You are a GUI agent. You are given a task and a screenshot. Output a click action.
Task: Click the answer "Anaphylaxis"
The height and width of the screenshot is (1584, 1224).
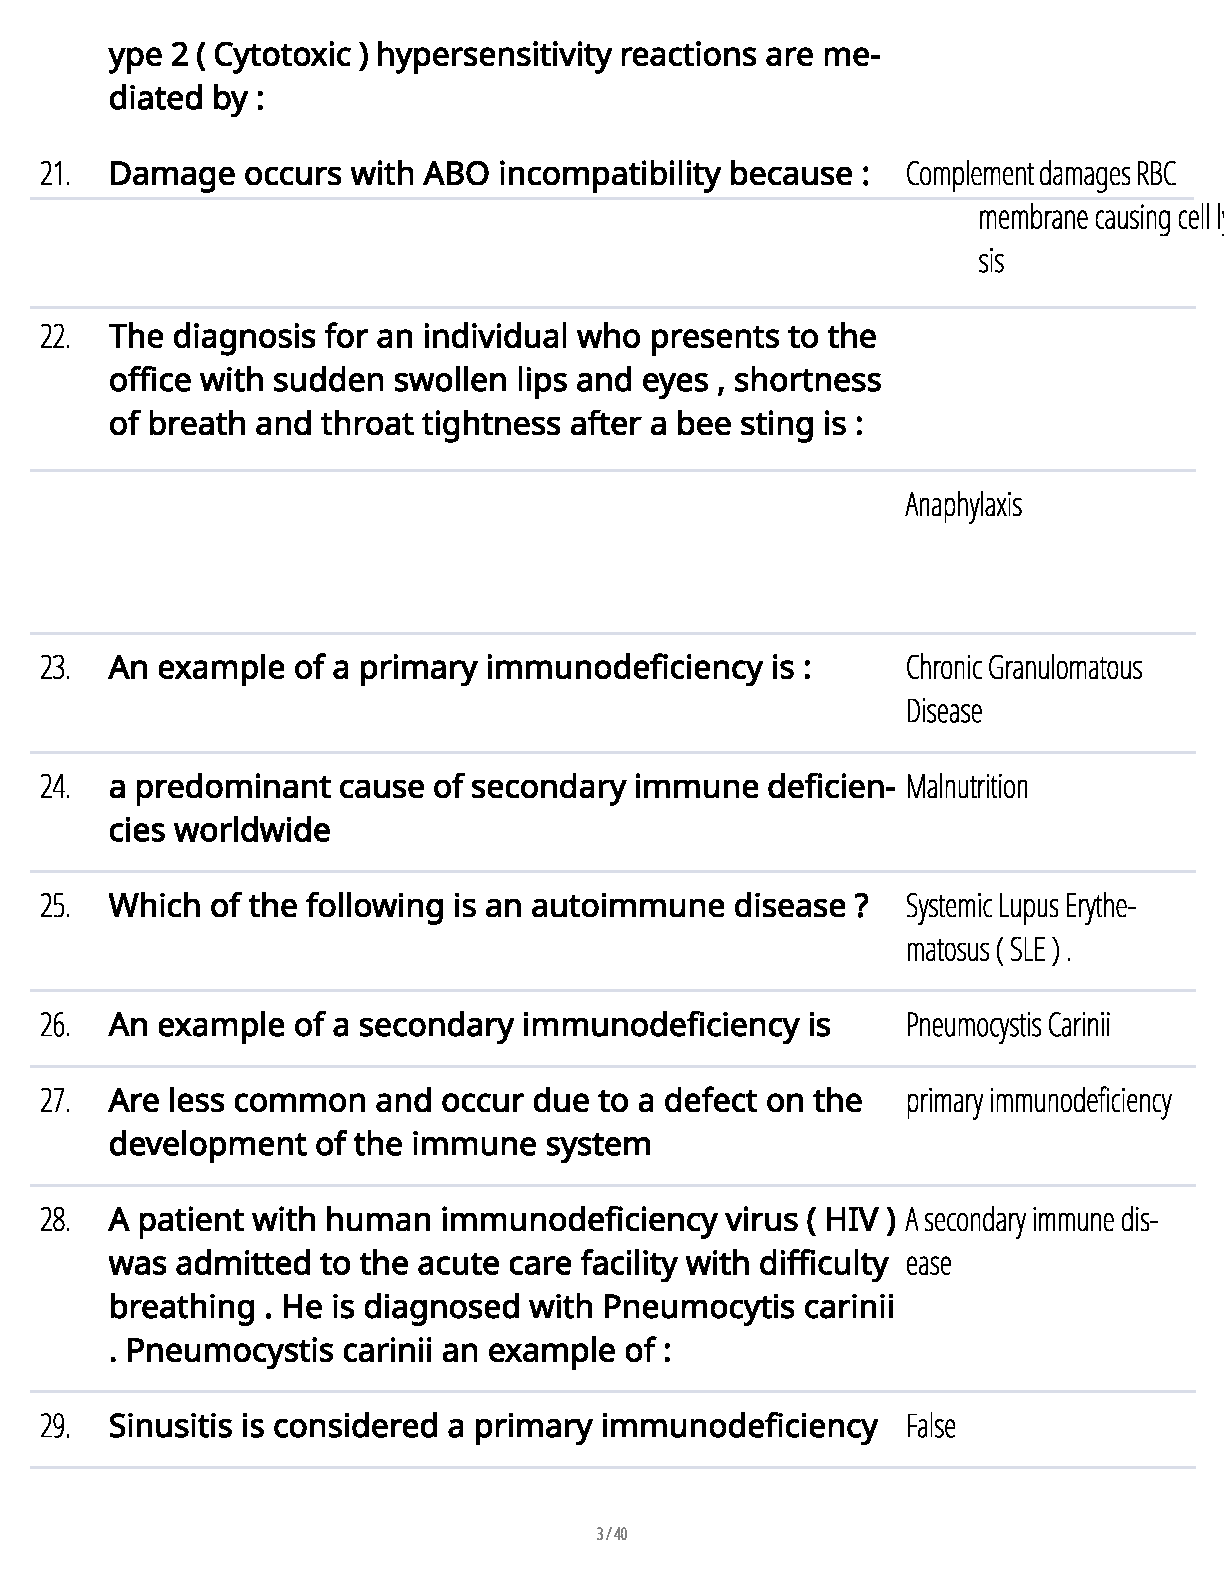[963, 505]
